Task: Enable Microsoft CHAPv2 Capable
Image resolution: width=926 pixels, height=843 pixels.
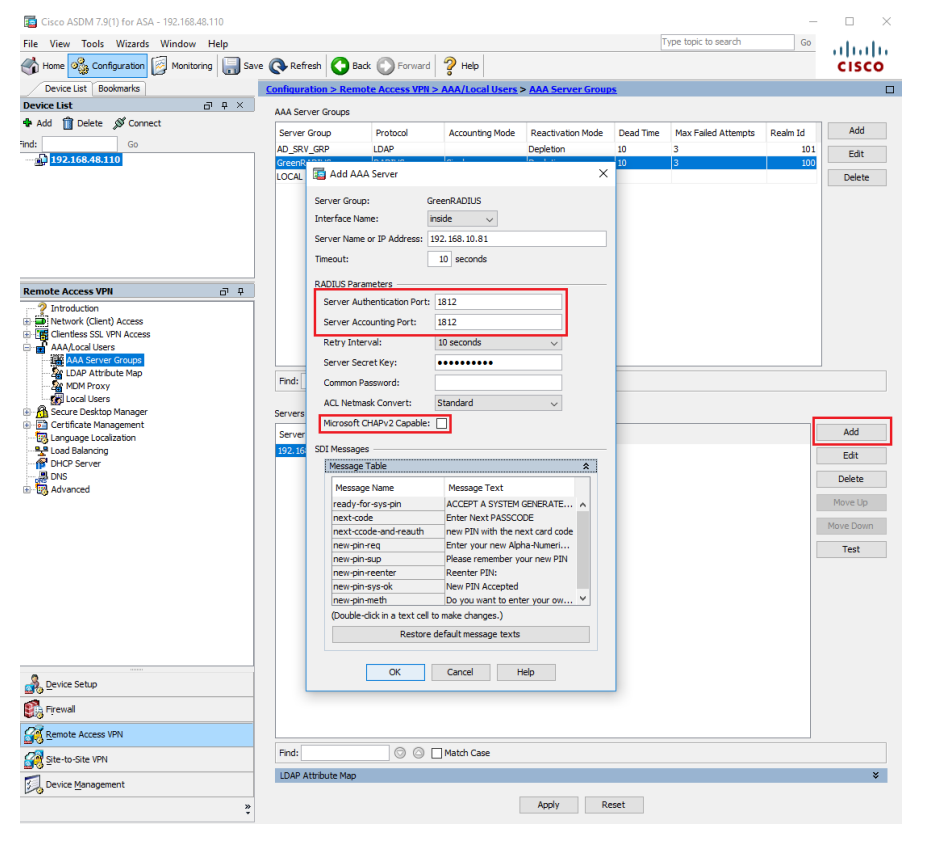Action: [441, 423]
